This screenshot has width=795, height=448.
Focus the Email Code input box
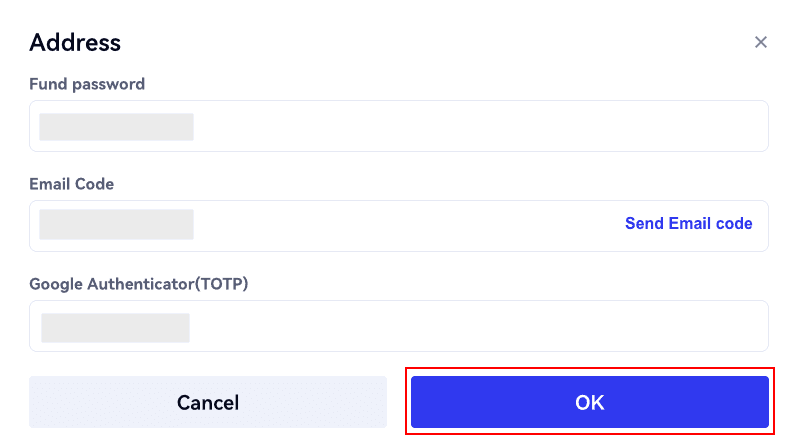(398, 226)
